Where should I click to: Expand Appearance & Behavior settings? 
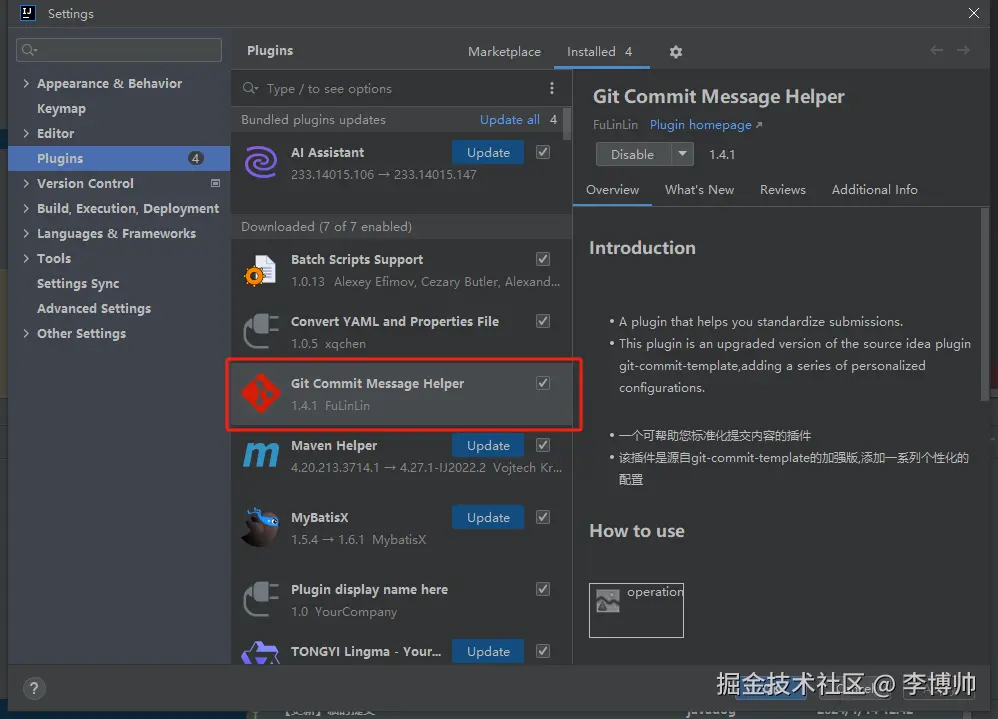point(26,83)
